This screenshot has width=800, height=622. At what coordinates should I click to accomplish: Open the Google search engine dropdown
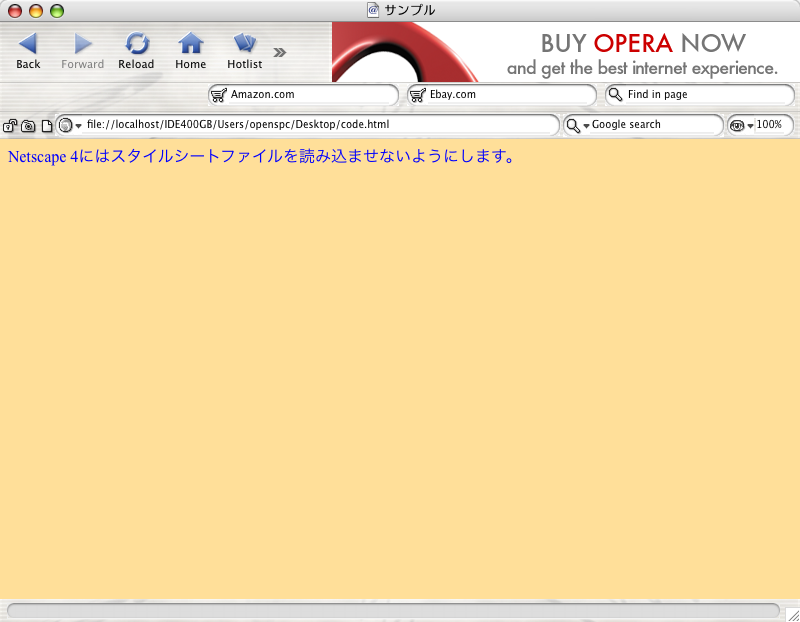pyautogui.click(x=586, y=126)
